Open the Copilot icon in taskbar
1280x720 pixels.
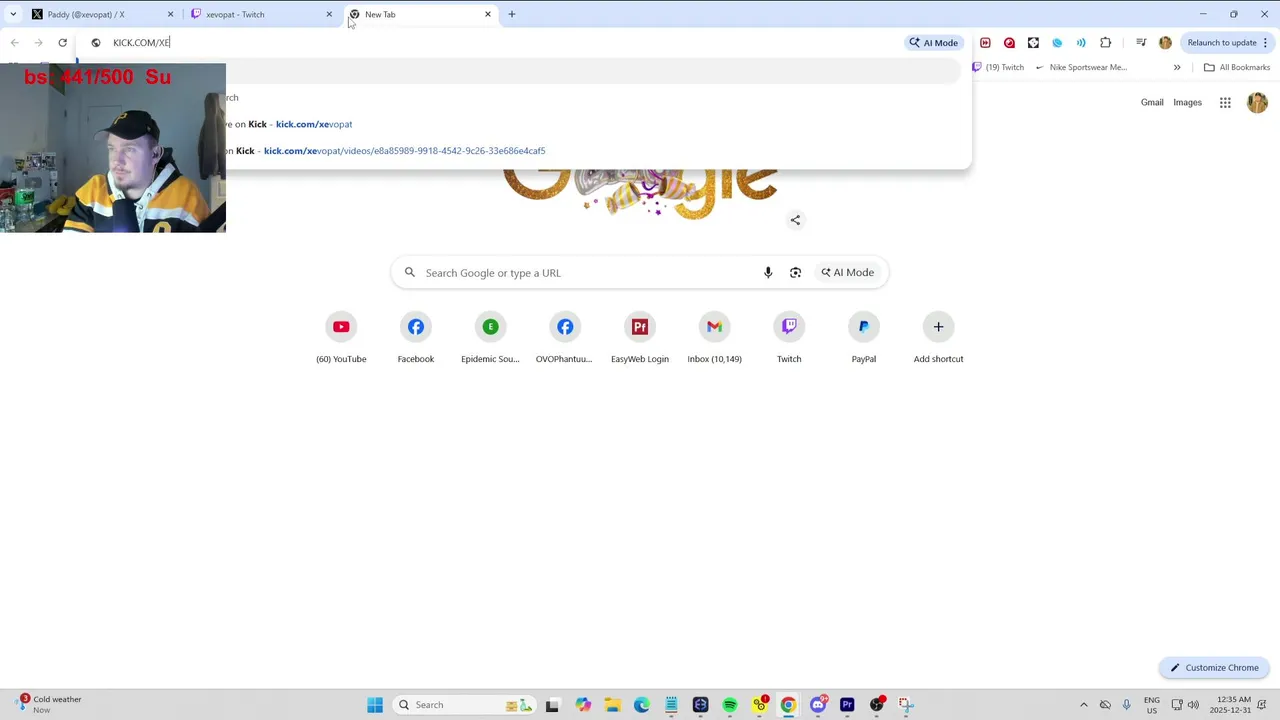pos(583,705)
